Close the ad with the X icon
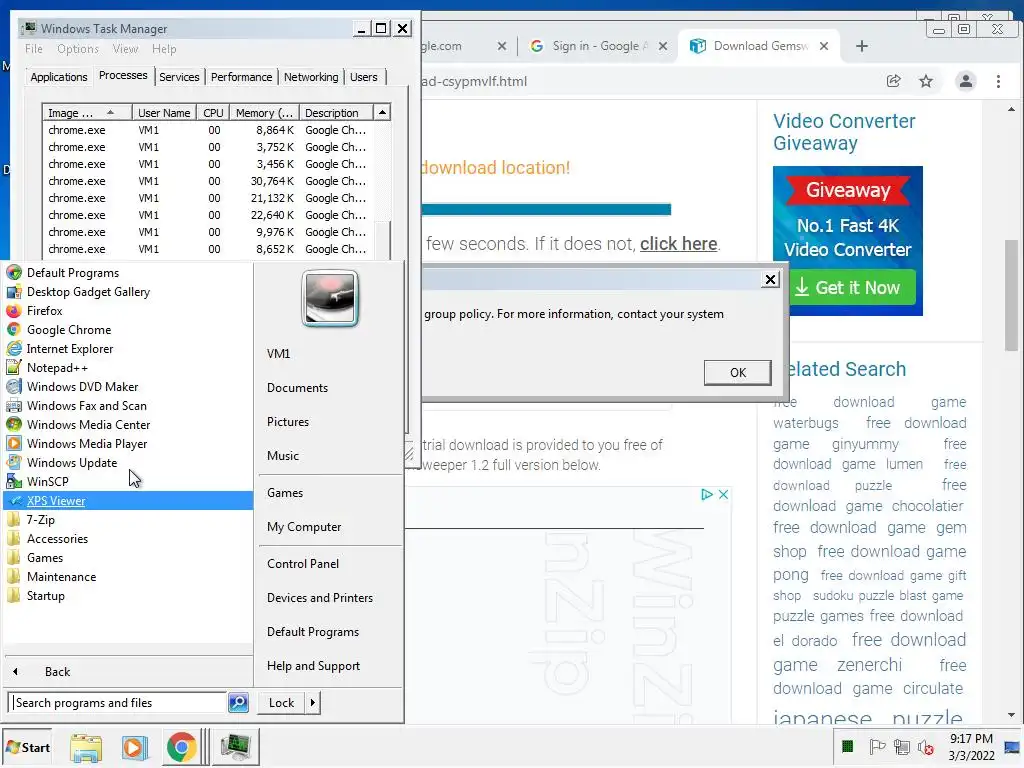 point(723,494)
